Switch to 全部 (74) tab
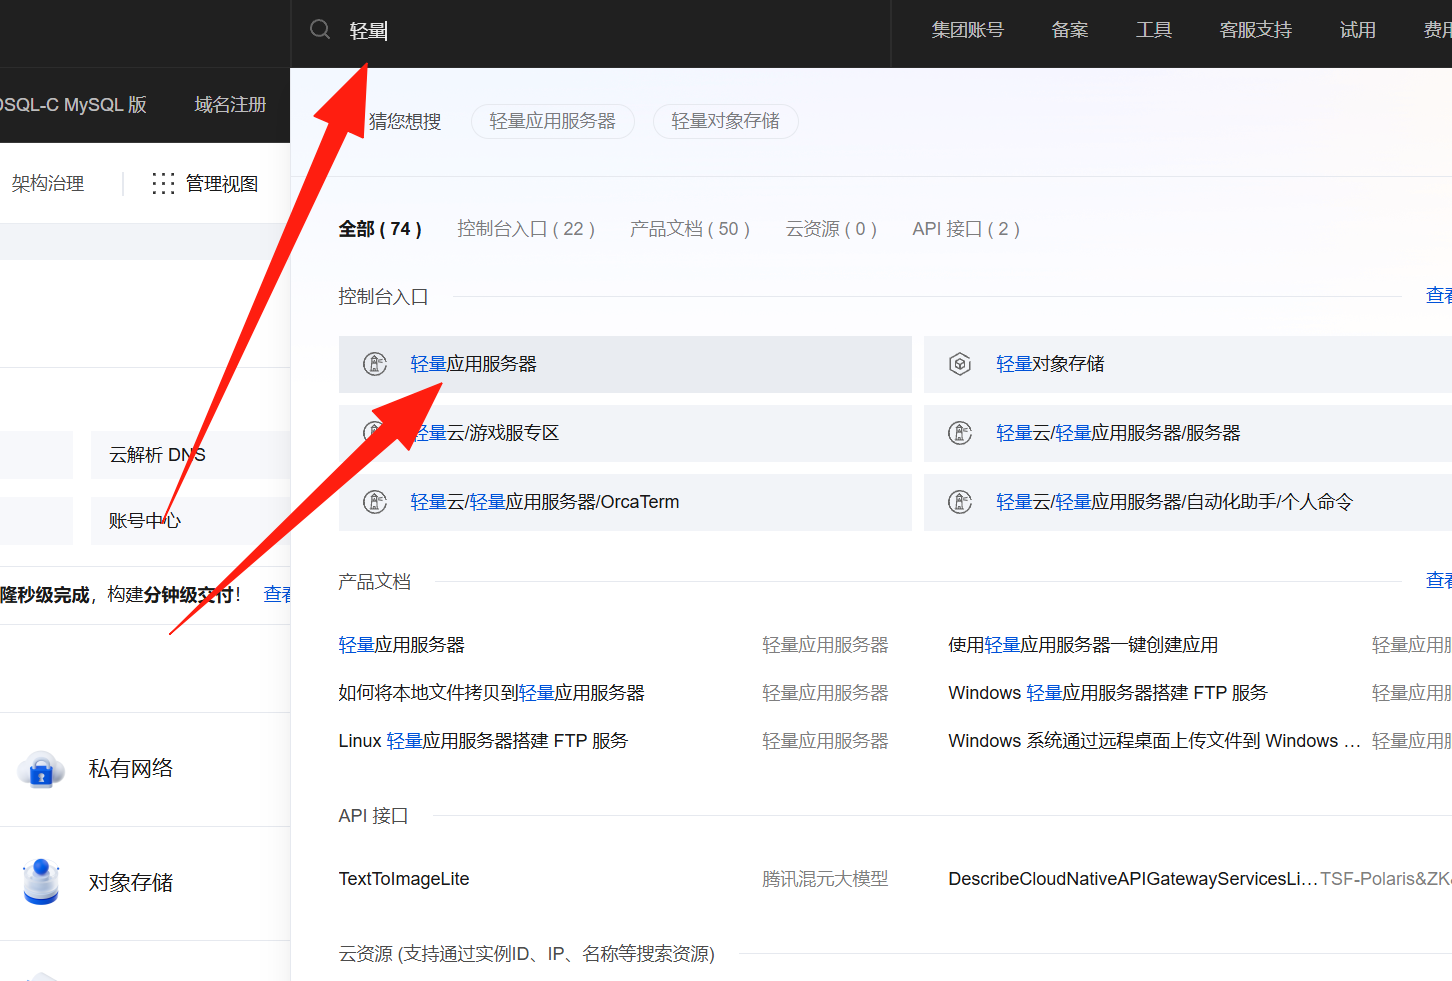Screen dimensions: 1452x981 click(380, 229)
